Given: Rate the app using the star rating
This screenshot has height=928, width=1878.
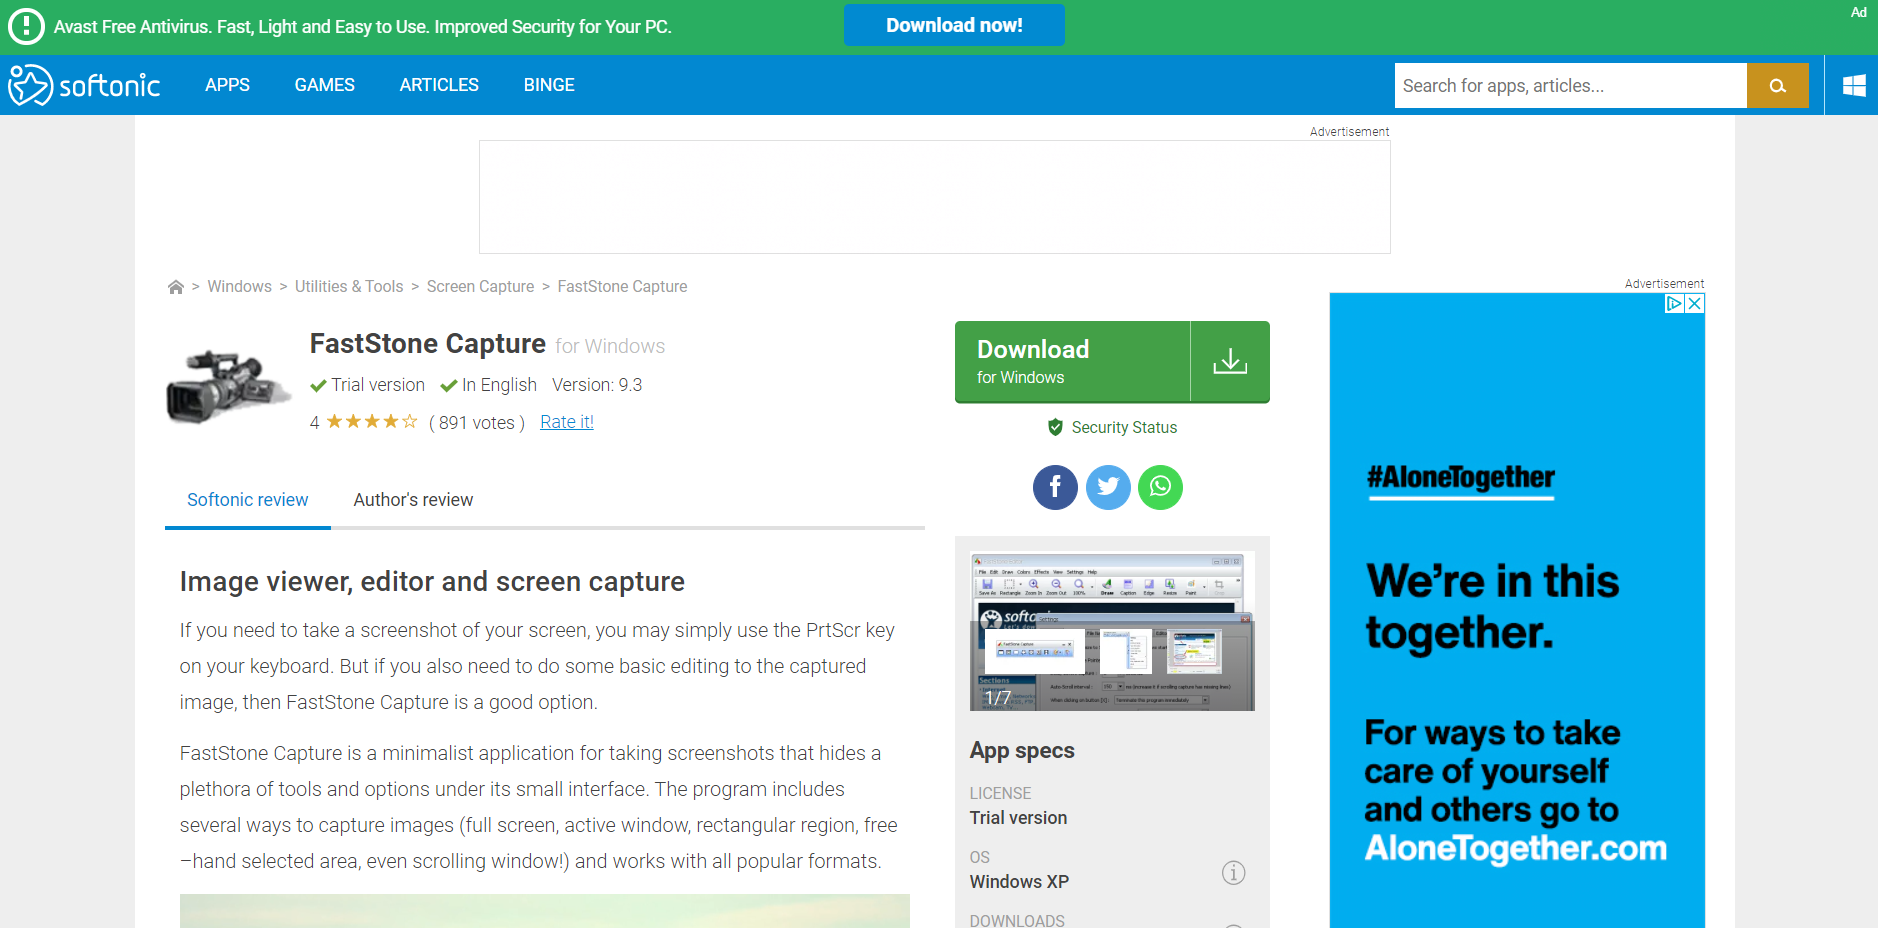Looking at the screenshot, I should (372, 422).
